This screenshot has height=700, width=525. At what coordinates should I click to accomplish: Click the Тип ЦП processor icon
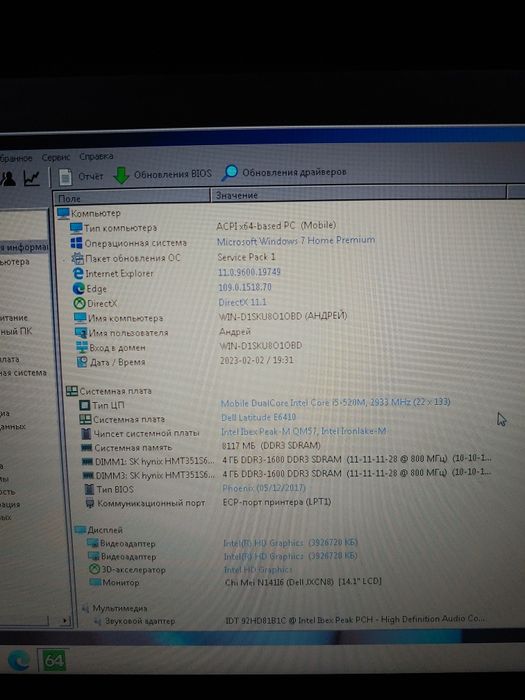[x=84, y=405]
